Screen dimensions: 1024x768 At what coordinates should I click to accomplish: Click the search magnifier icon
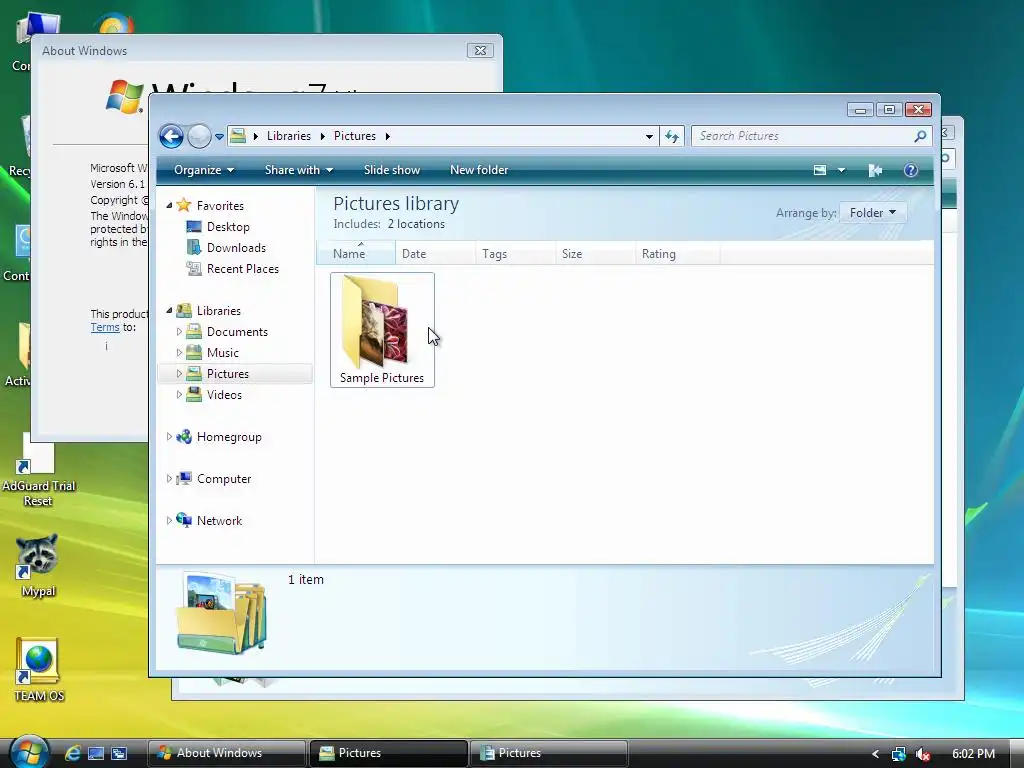click(x=920, y=136)
